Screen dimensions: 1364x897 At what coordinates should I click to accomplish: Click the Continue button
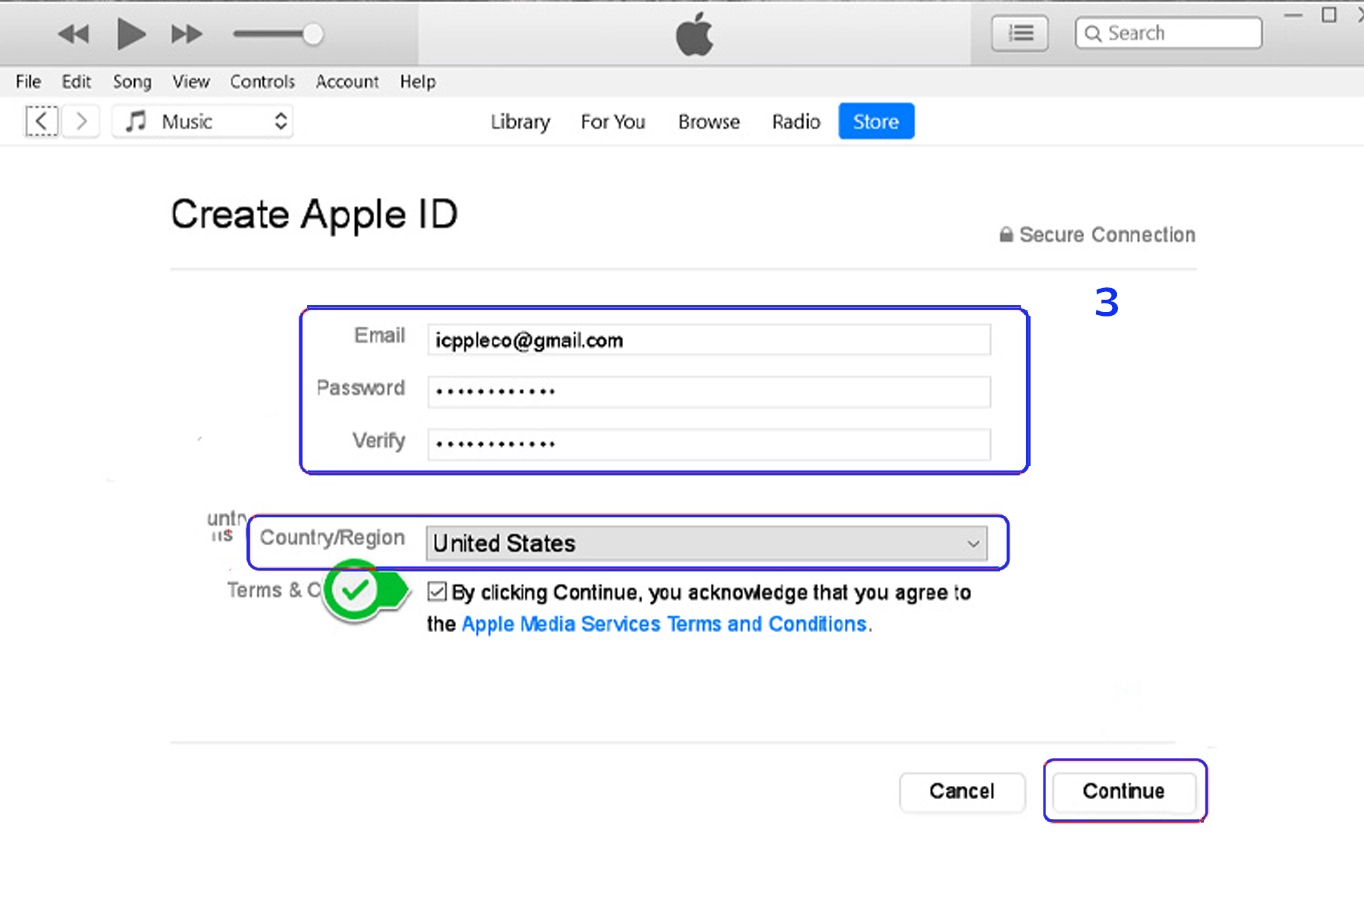[1124, 791]
